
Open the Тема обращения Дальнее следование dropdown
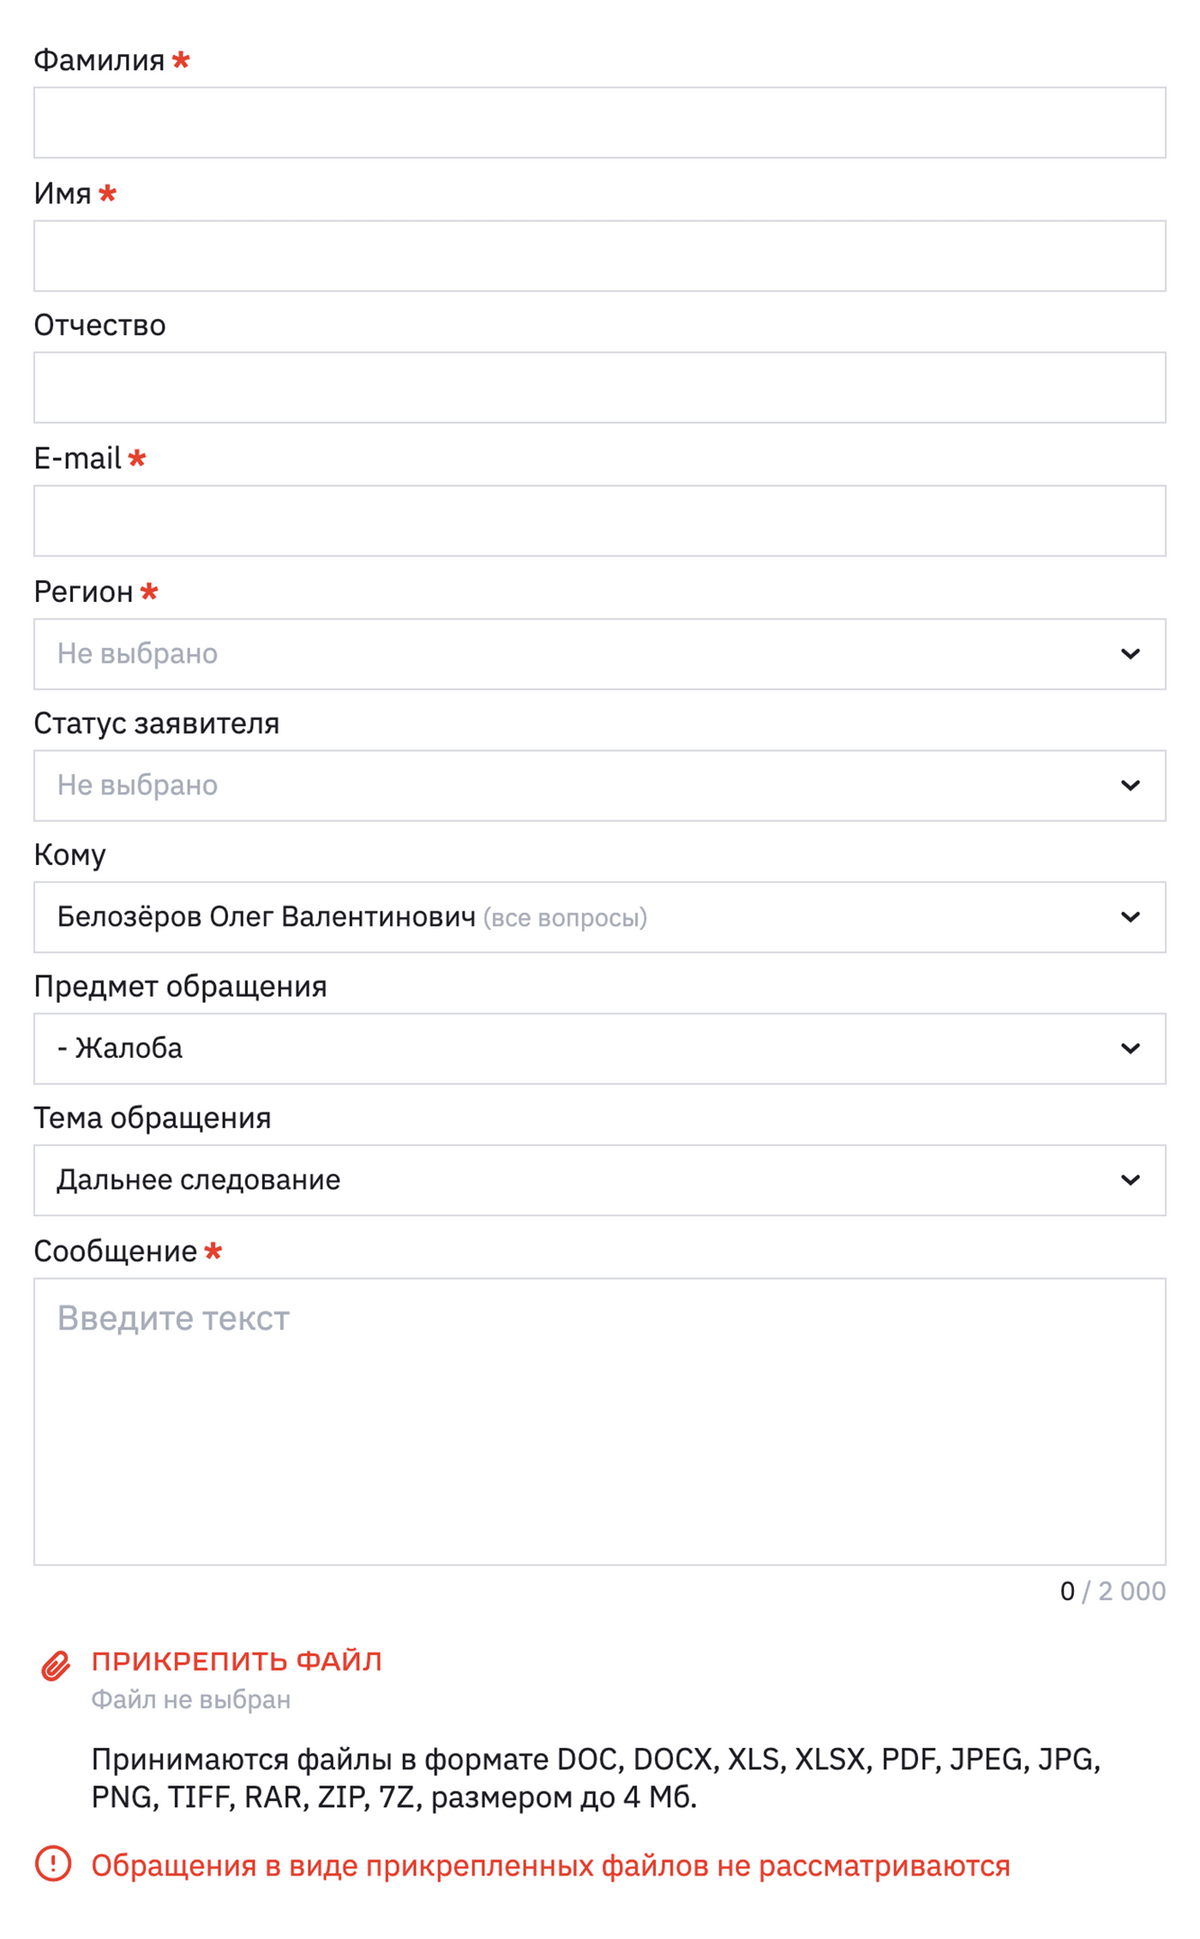tap(580, 1181)
